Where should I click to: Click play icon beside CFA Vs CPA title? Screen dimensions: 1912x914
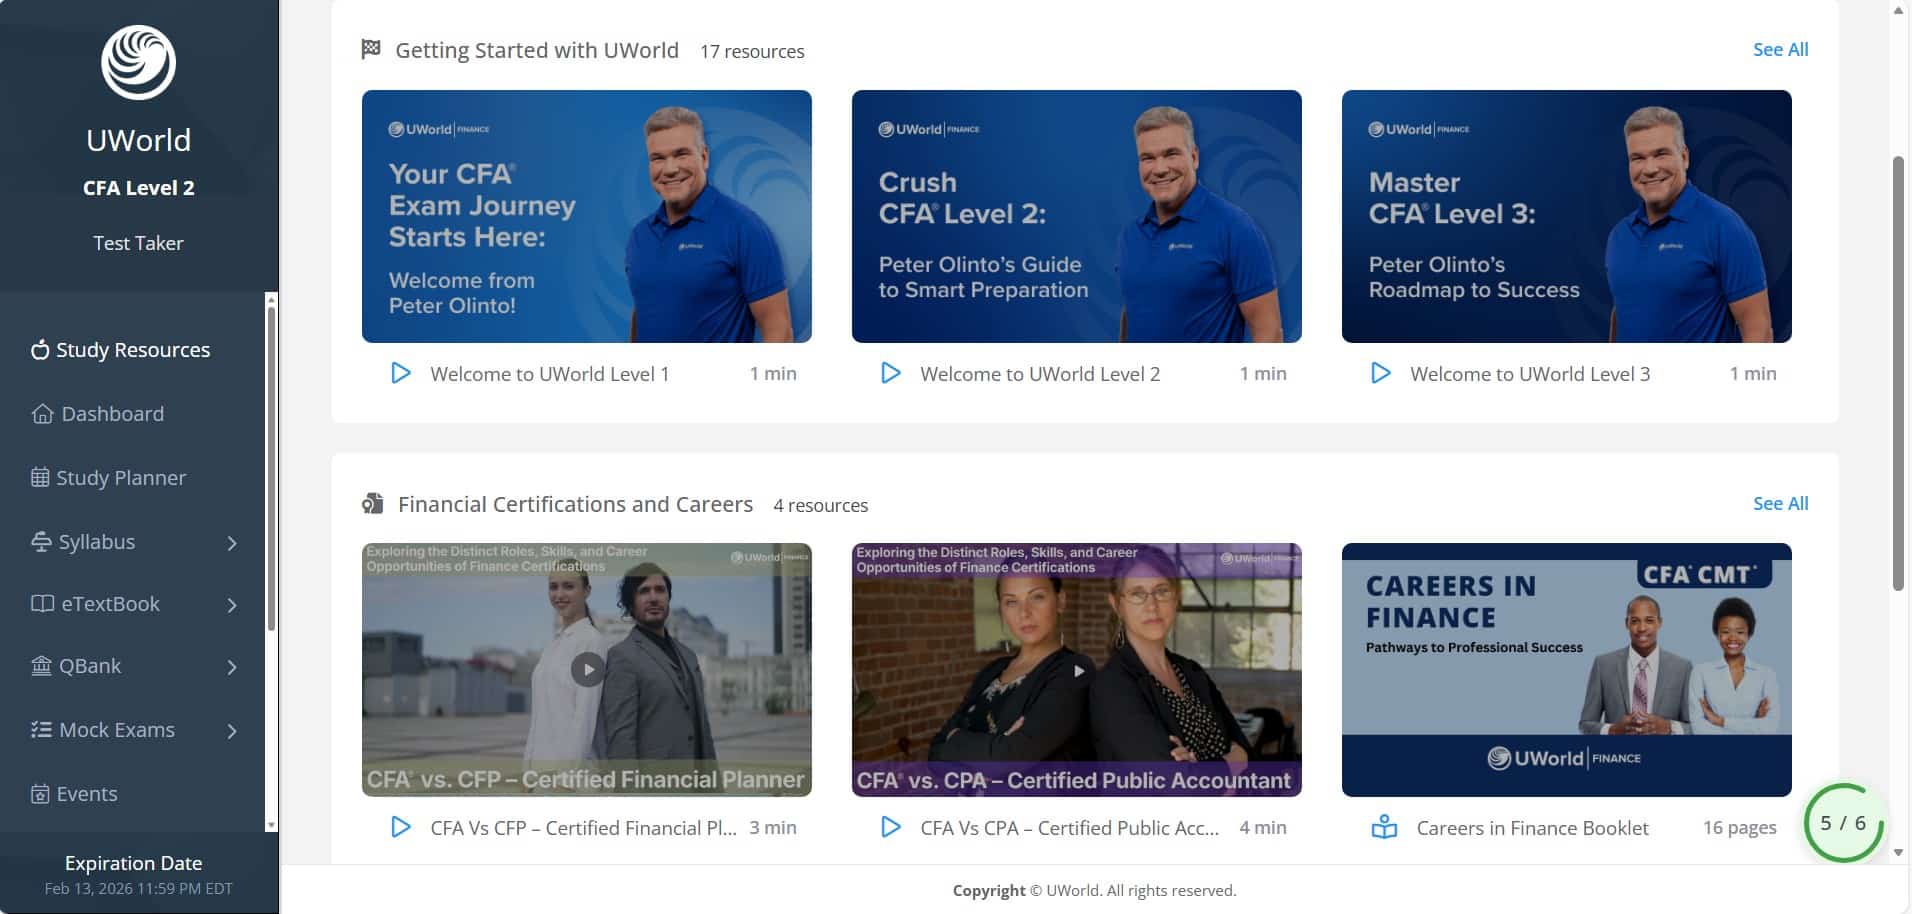(890, 828)
